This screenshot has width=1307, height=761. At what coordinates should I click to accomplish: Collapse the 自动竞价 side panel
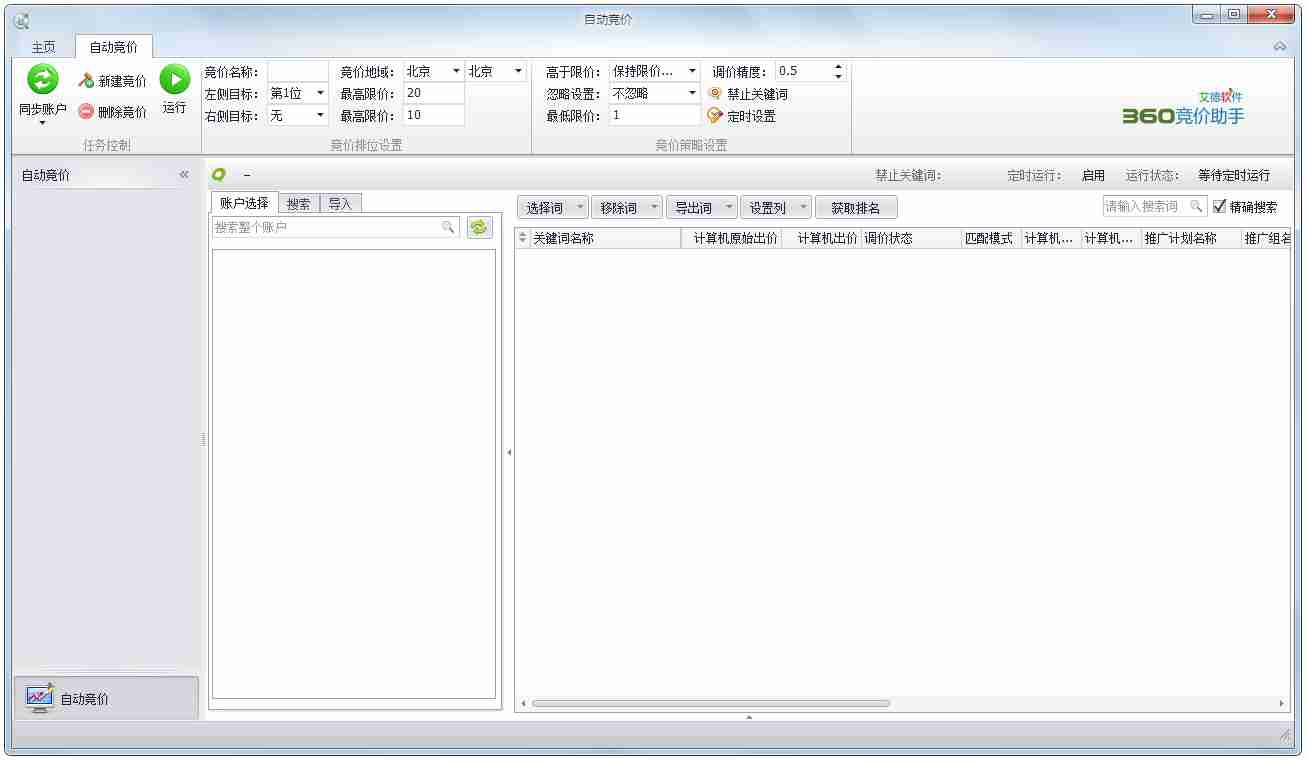(184, 175)
